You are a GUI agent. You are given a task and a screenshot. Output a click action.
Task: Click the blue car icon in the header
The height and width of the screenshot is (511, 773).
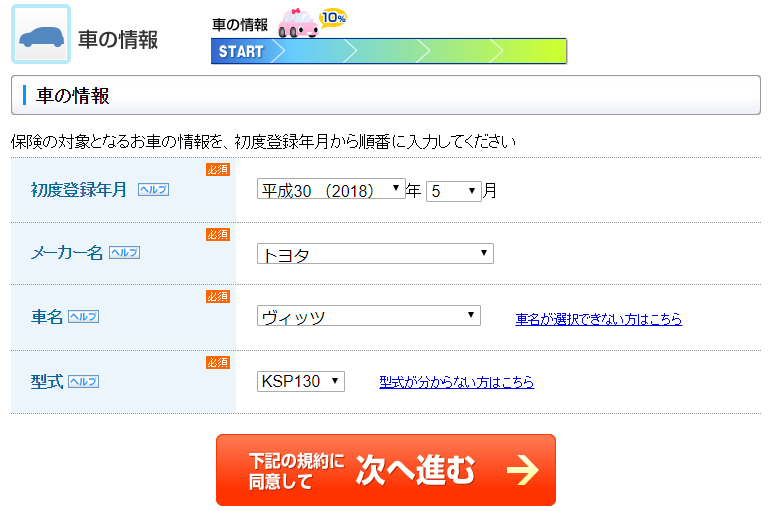[41, 36]
